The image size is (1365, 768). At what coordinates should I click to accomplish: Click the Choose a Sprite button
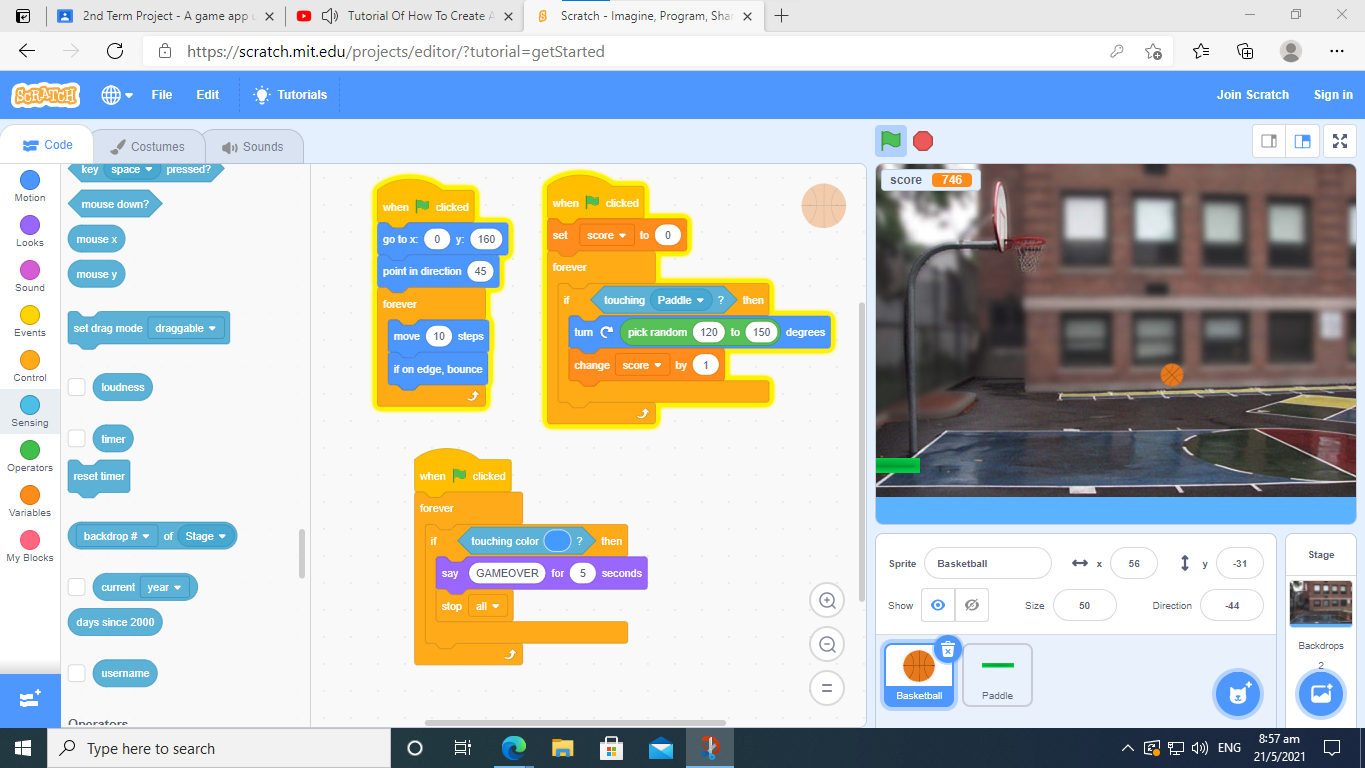coord(1238,693)
